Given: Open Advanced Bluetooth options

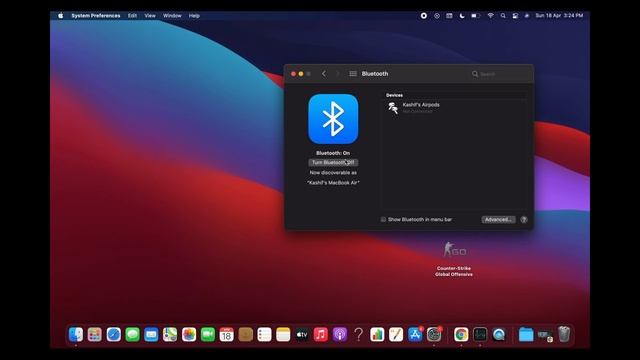Looking at the screenshot, I should coord(498,220).
